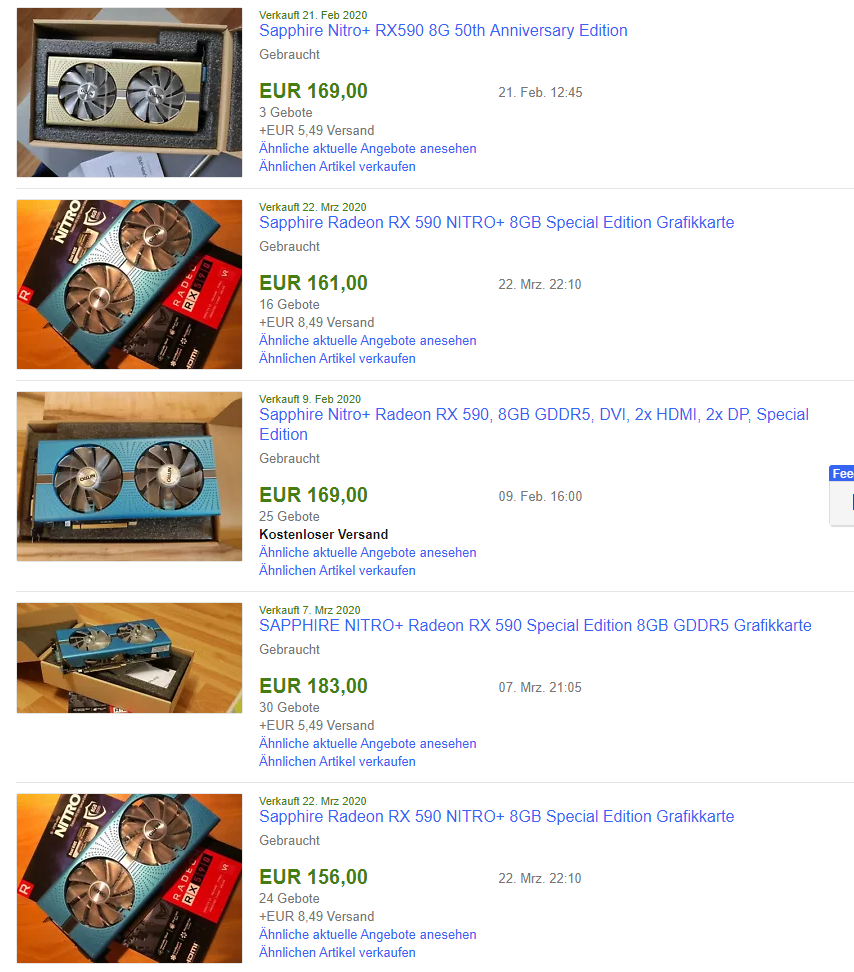Image resolution: width=854 pixels, height=972 pixels.
Task: Open EUR 156,00 Special Edition Grafikkarte title
Action: point(496,816)
